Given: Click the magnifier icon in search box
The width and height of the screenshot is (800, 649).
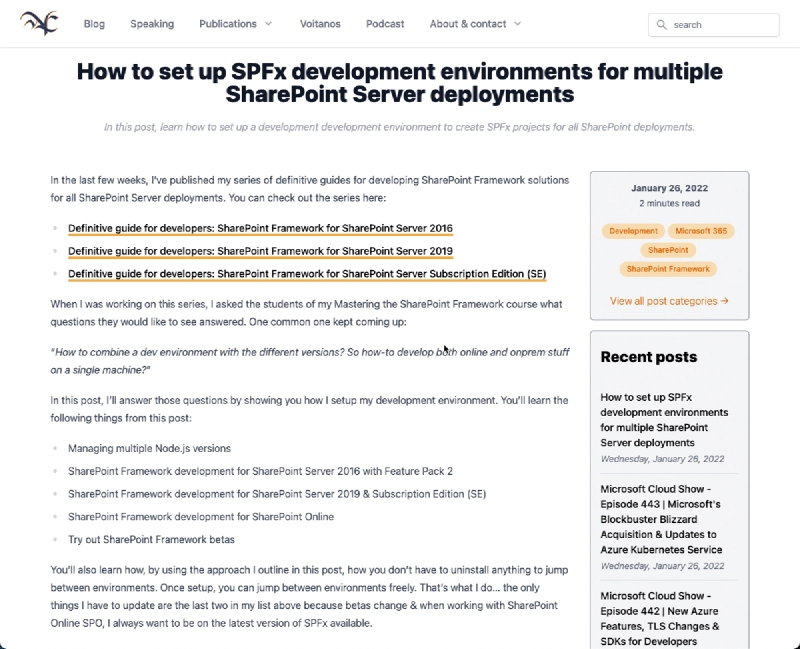Looking at the screenshot, I should click(661, 24).
